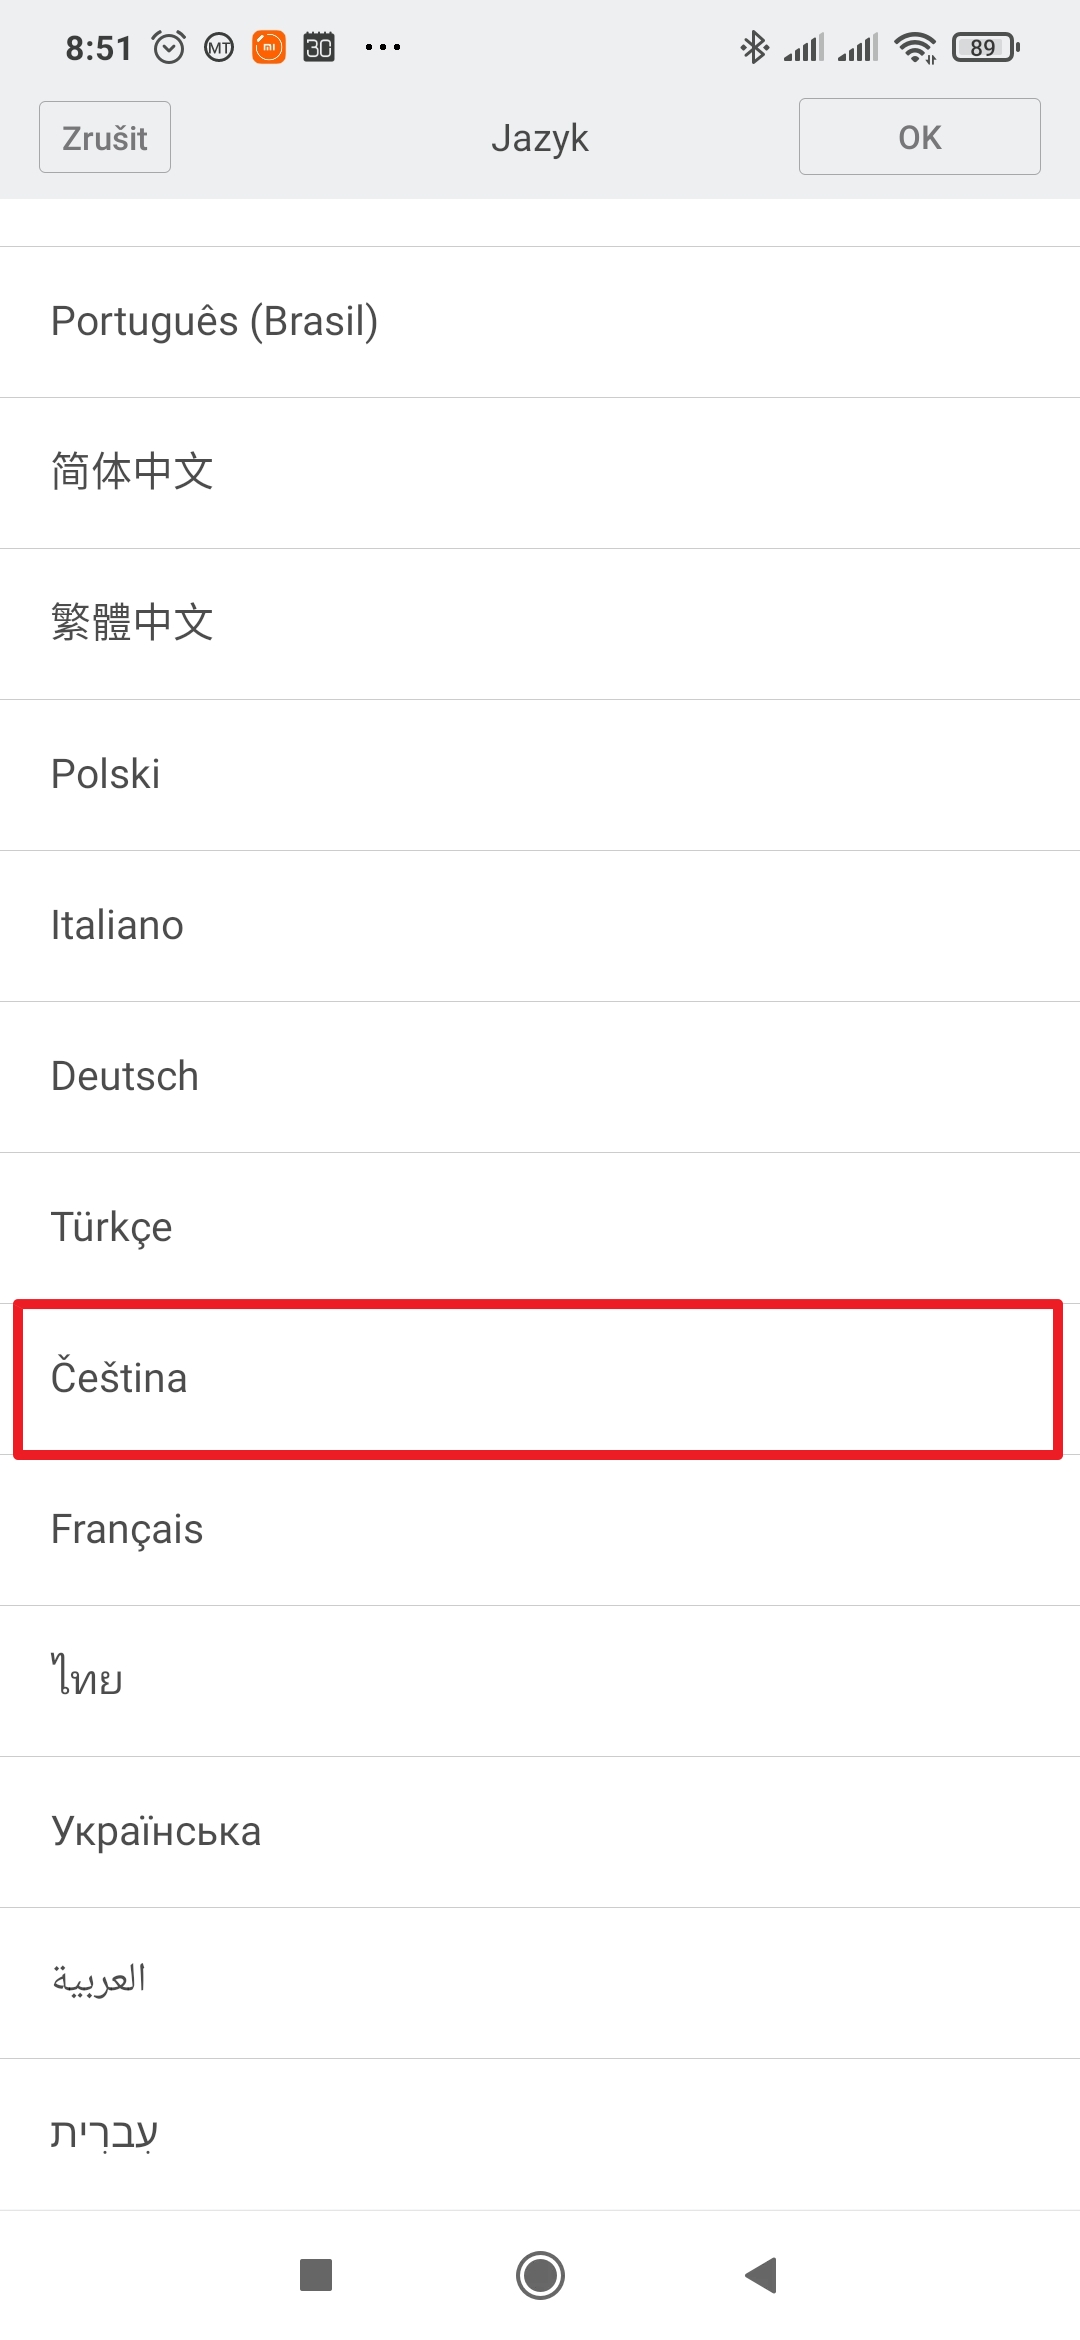Viewport: 1080px width, 2340px height.
Task: Tap the Android back navigation triangle
Action: (x=762, y=2275)
